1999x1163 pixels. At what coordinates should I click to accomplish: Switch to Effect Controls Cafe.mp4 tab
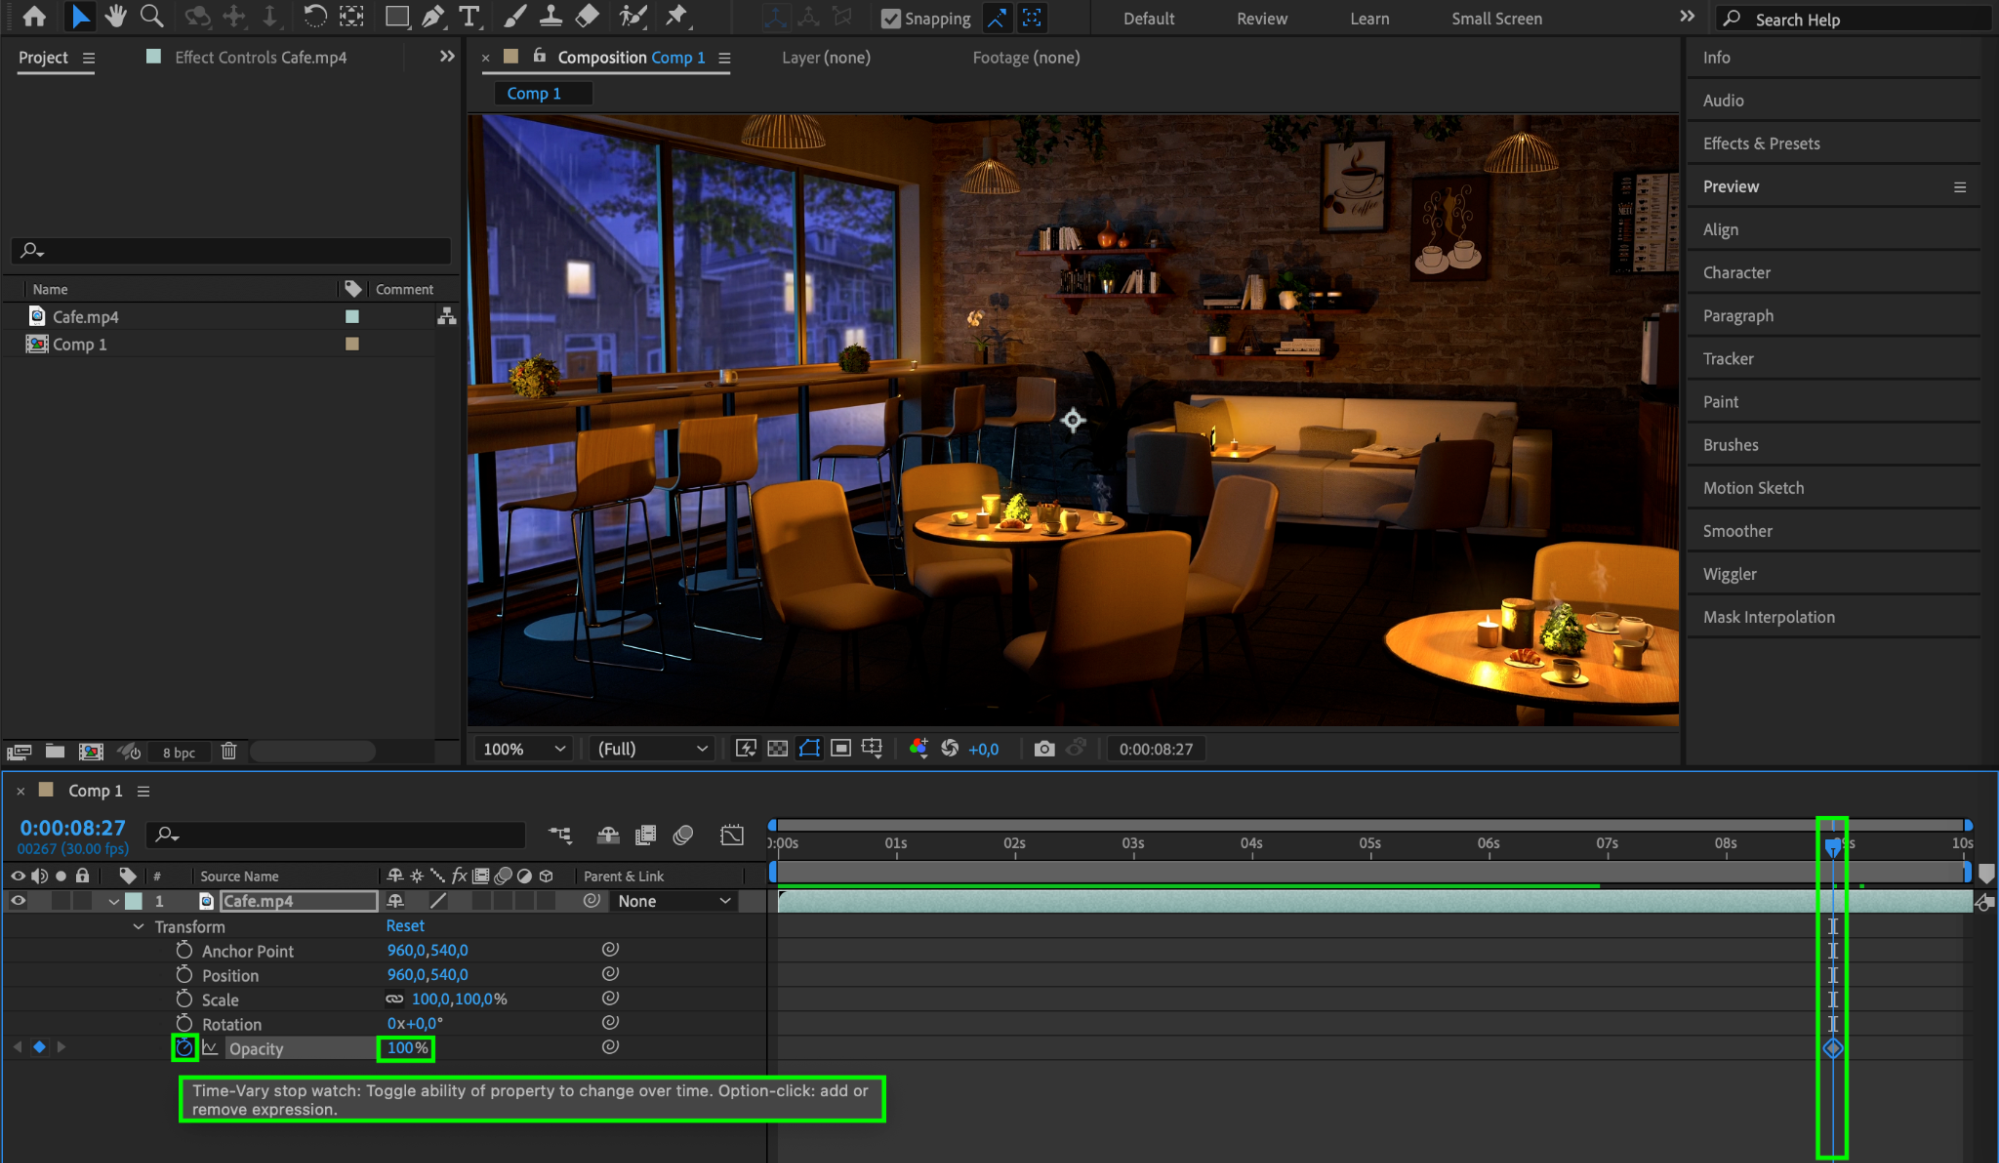pyautogui.click(x=260, y=58)
